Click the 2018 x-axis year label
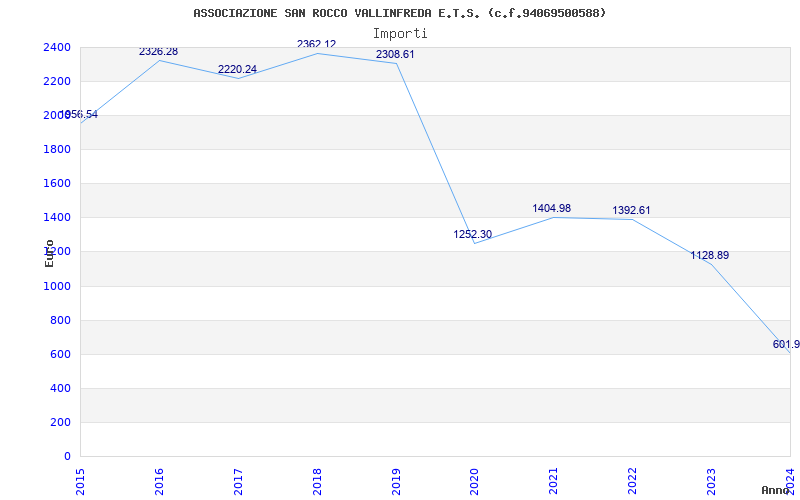The width and height of the screenshot is (800, 500). coord(317,481)
